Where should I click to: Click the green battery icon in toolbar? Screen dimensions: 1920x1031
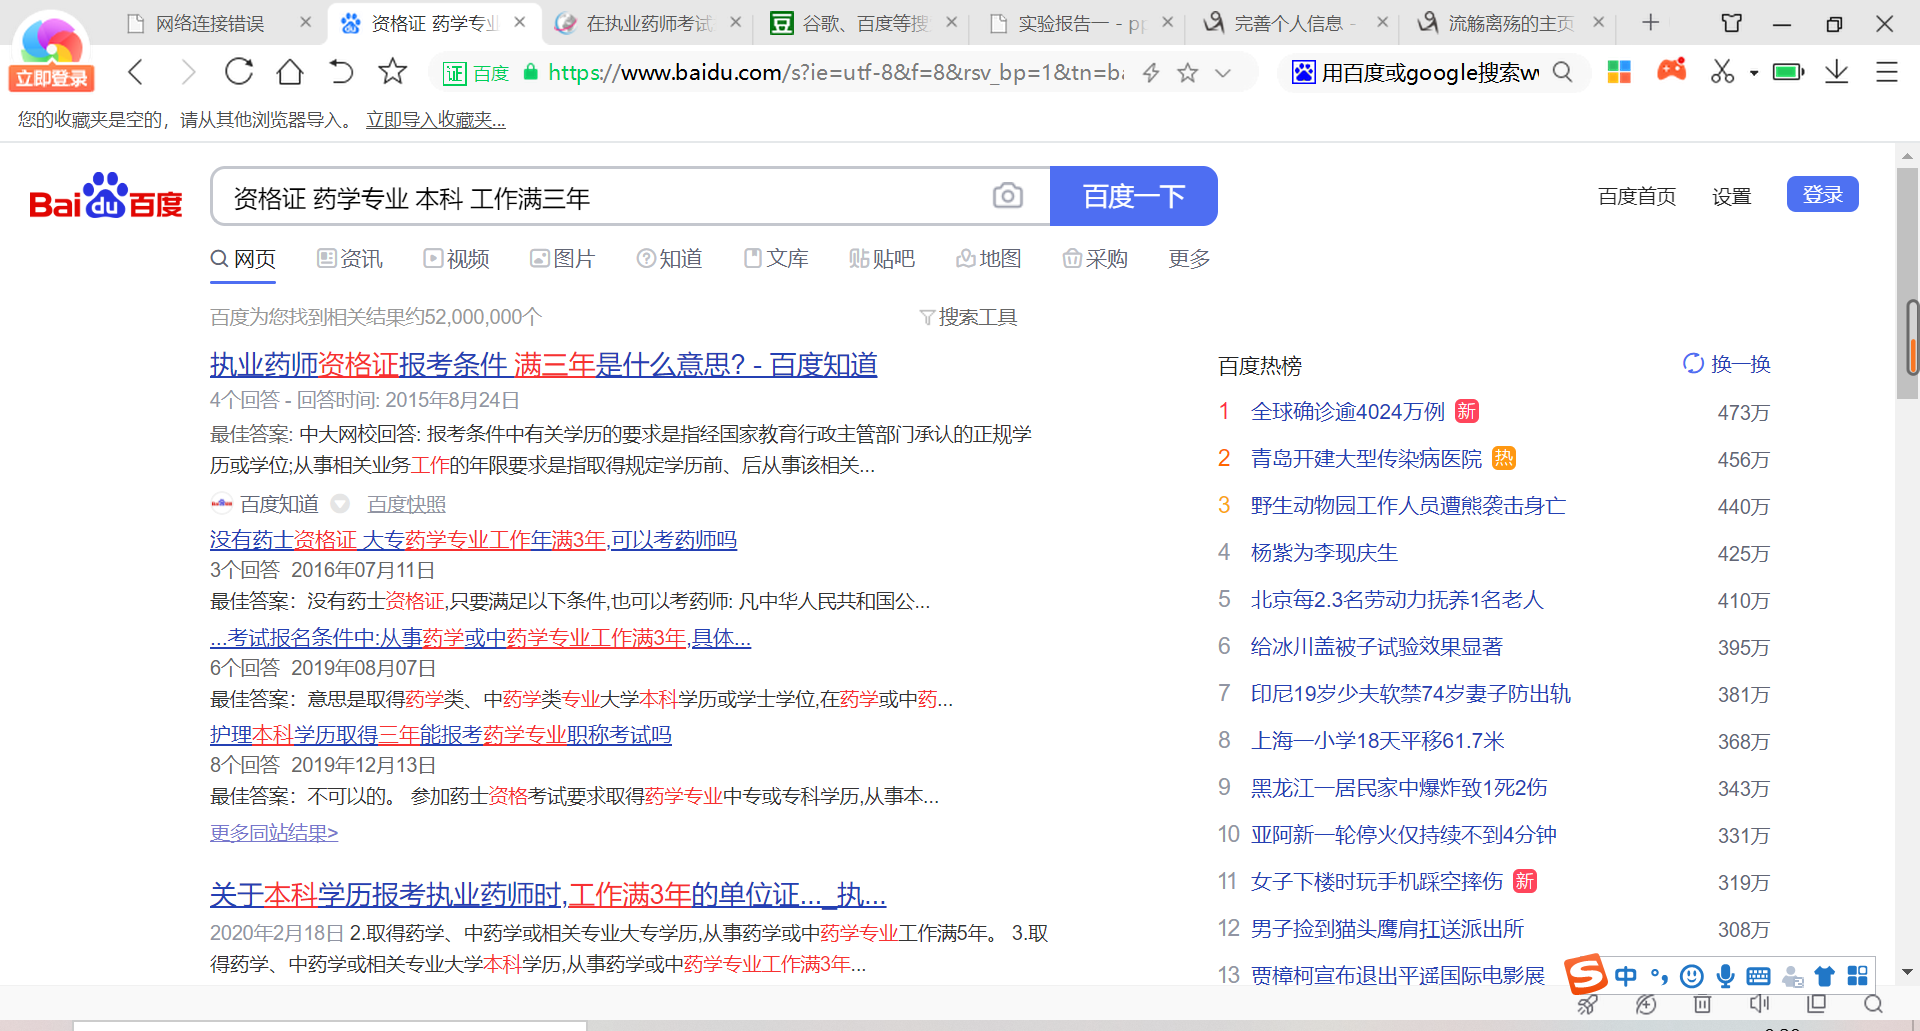[x=1788, y=72]
